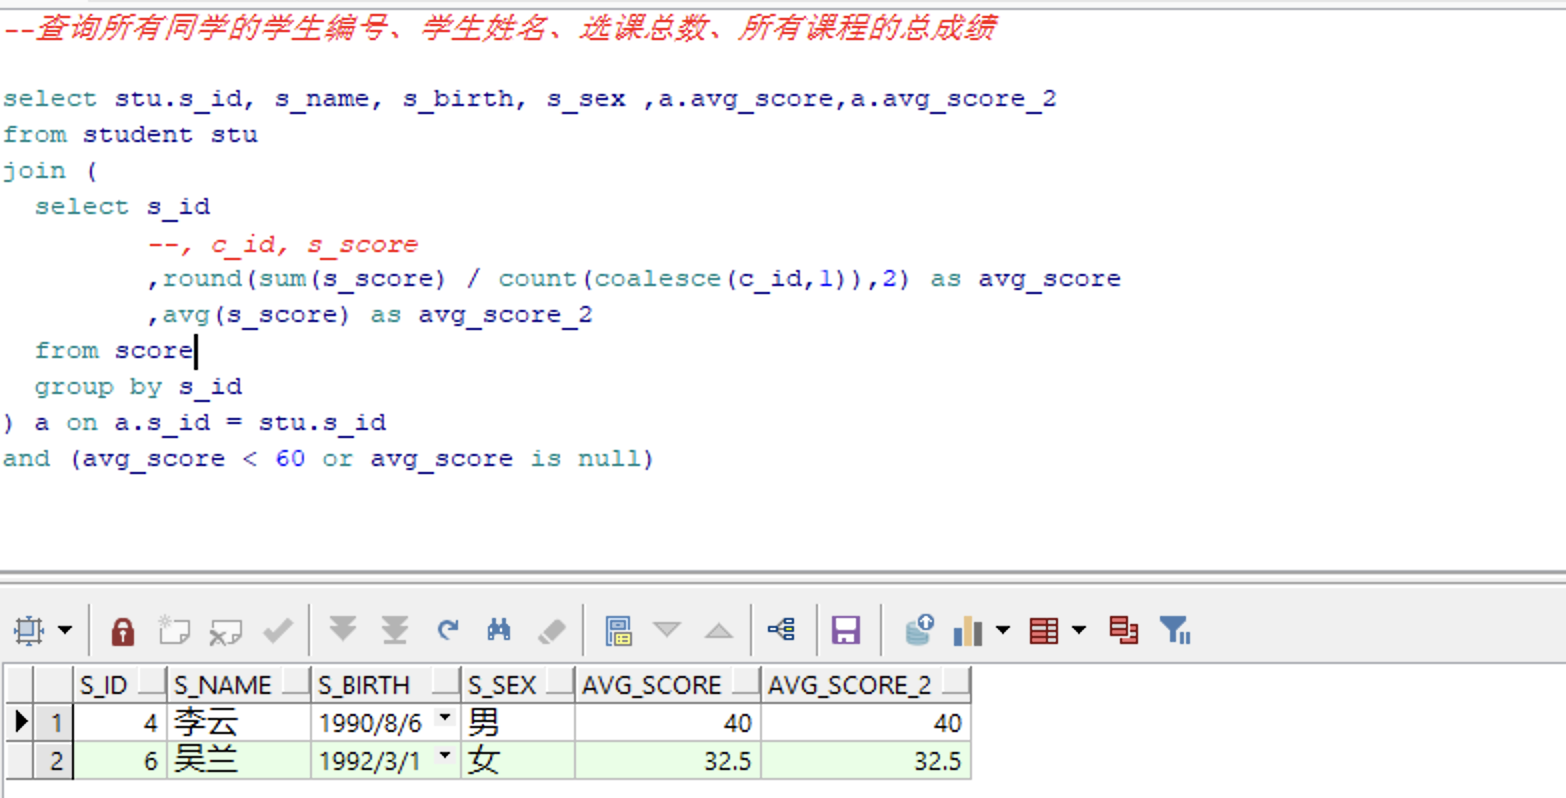Place cursor on 'from student stu' line
1566x798 pixels.
[x=130, y=134]
